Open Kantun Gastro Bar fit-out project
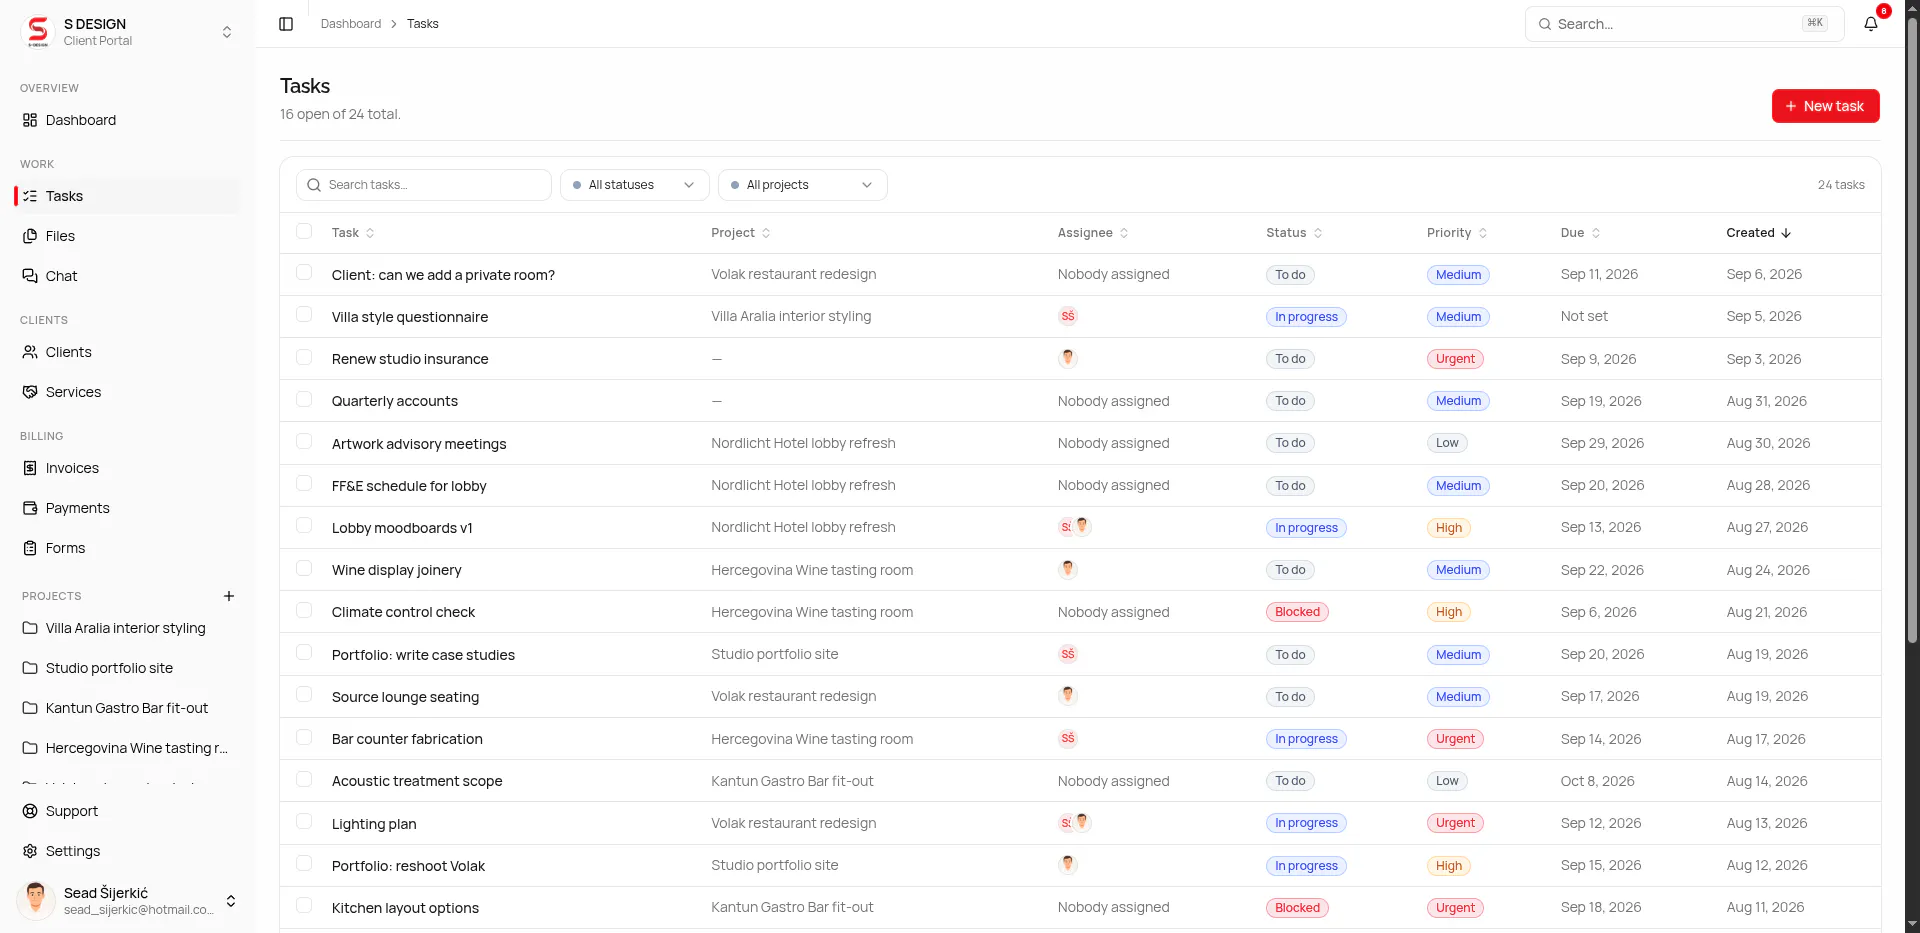Viewport: 1920px width, 933px height. [128, 708]
